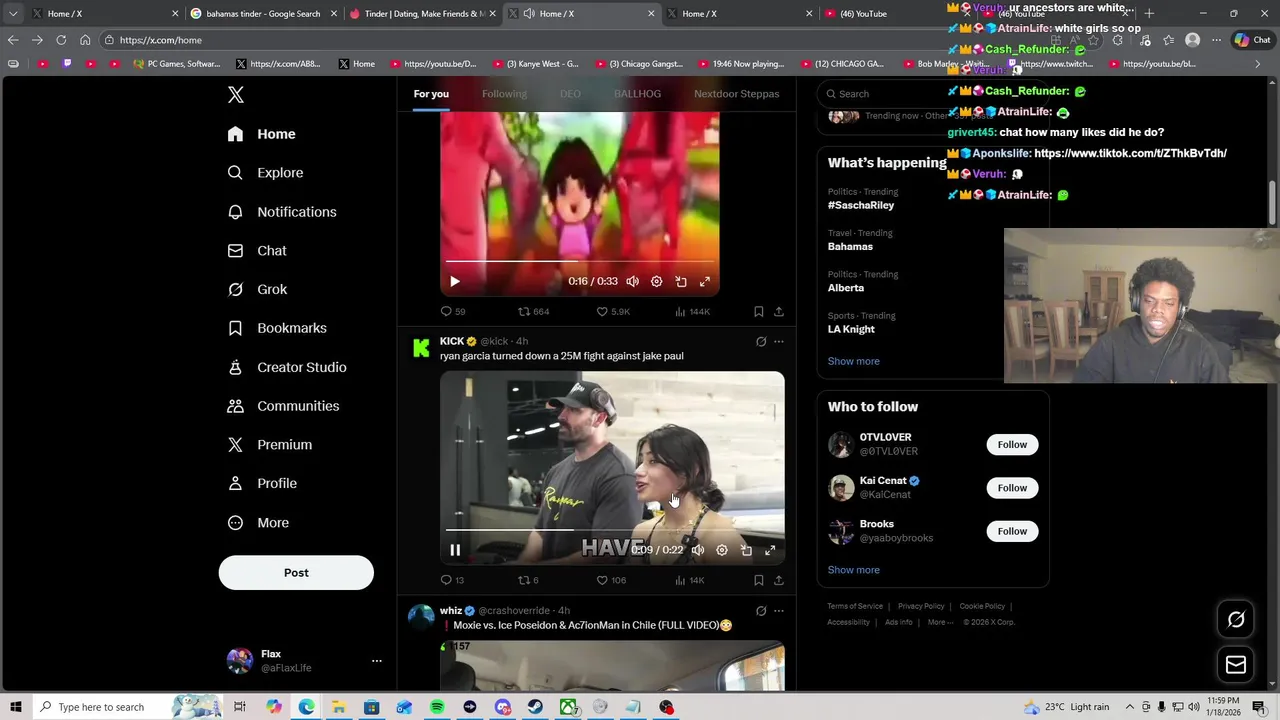The height and width of the screenshot is (720, 1280).
Task: Switch to the For you tab
Action: tap(431, 94)
